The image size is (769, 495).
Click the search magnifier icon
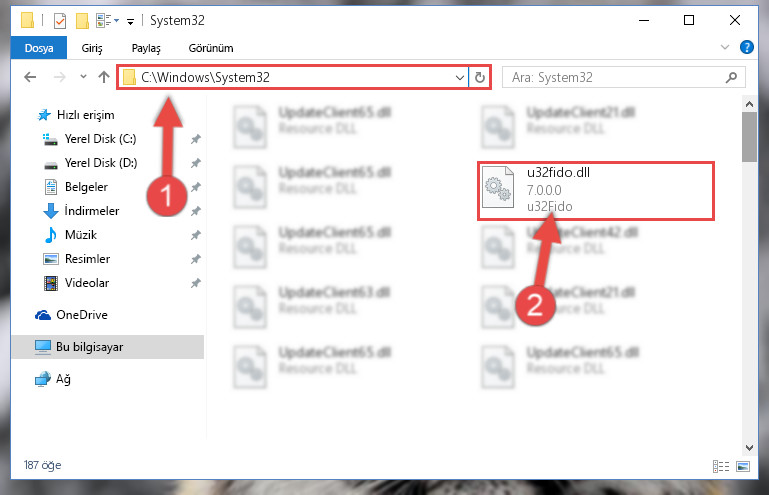731,77
